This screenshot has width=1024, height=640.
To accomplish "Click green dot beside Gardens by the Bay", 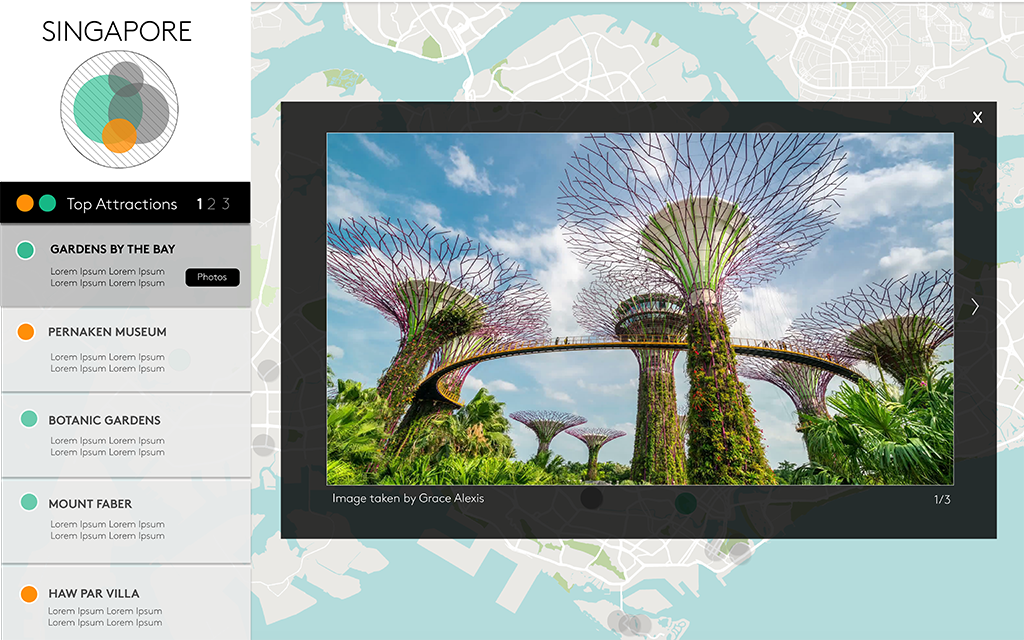I will pyautogui.click(x=25, y=249).
